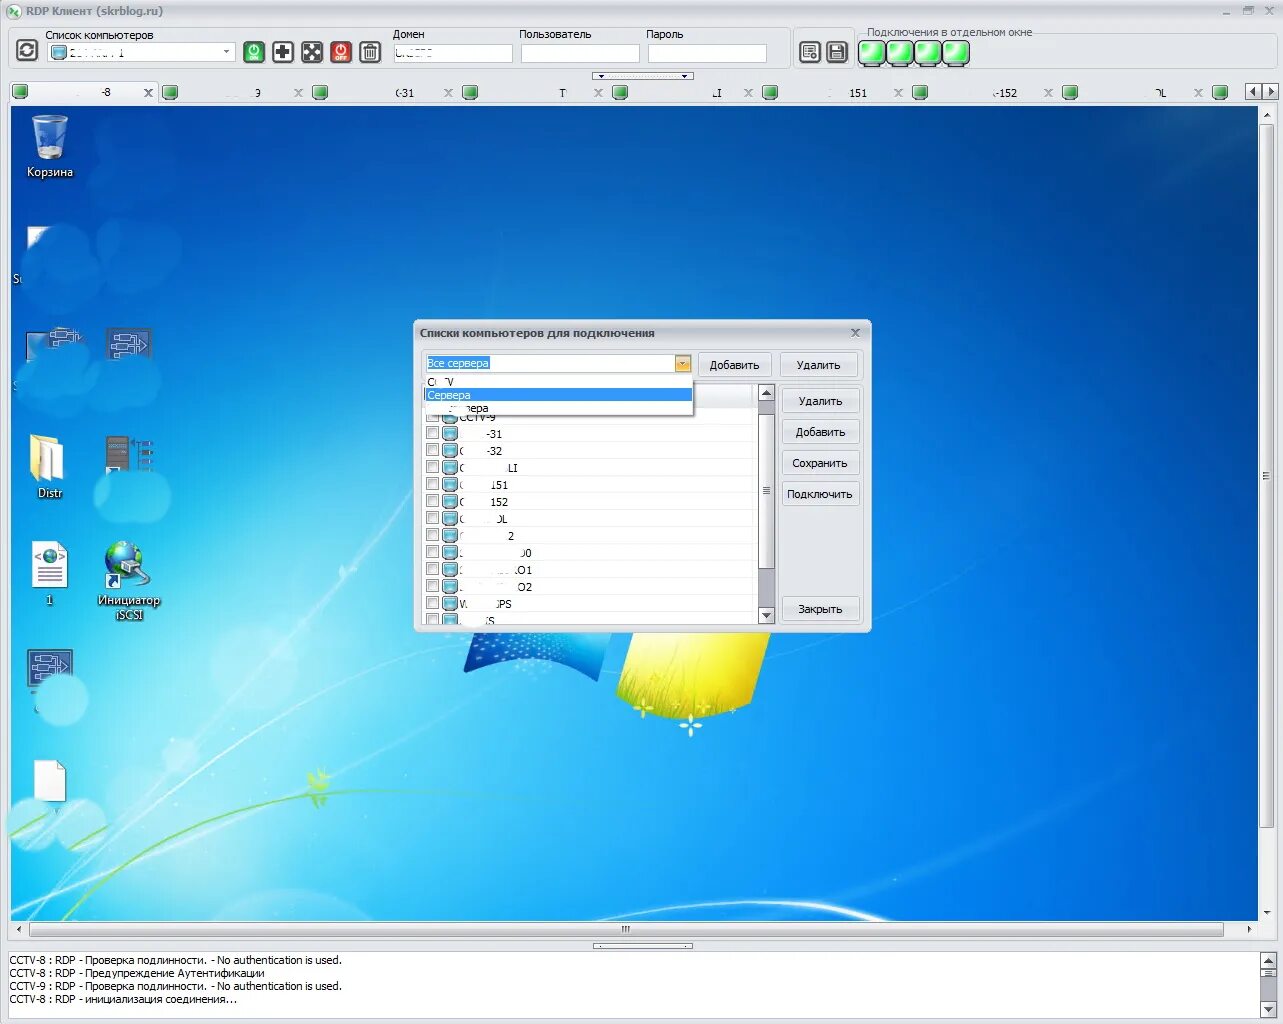Click the red OFF disconnect icon

341,52
